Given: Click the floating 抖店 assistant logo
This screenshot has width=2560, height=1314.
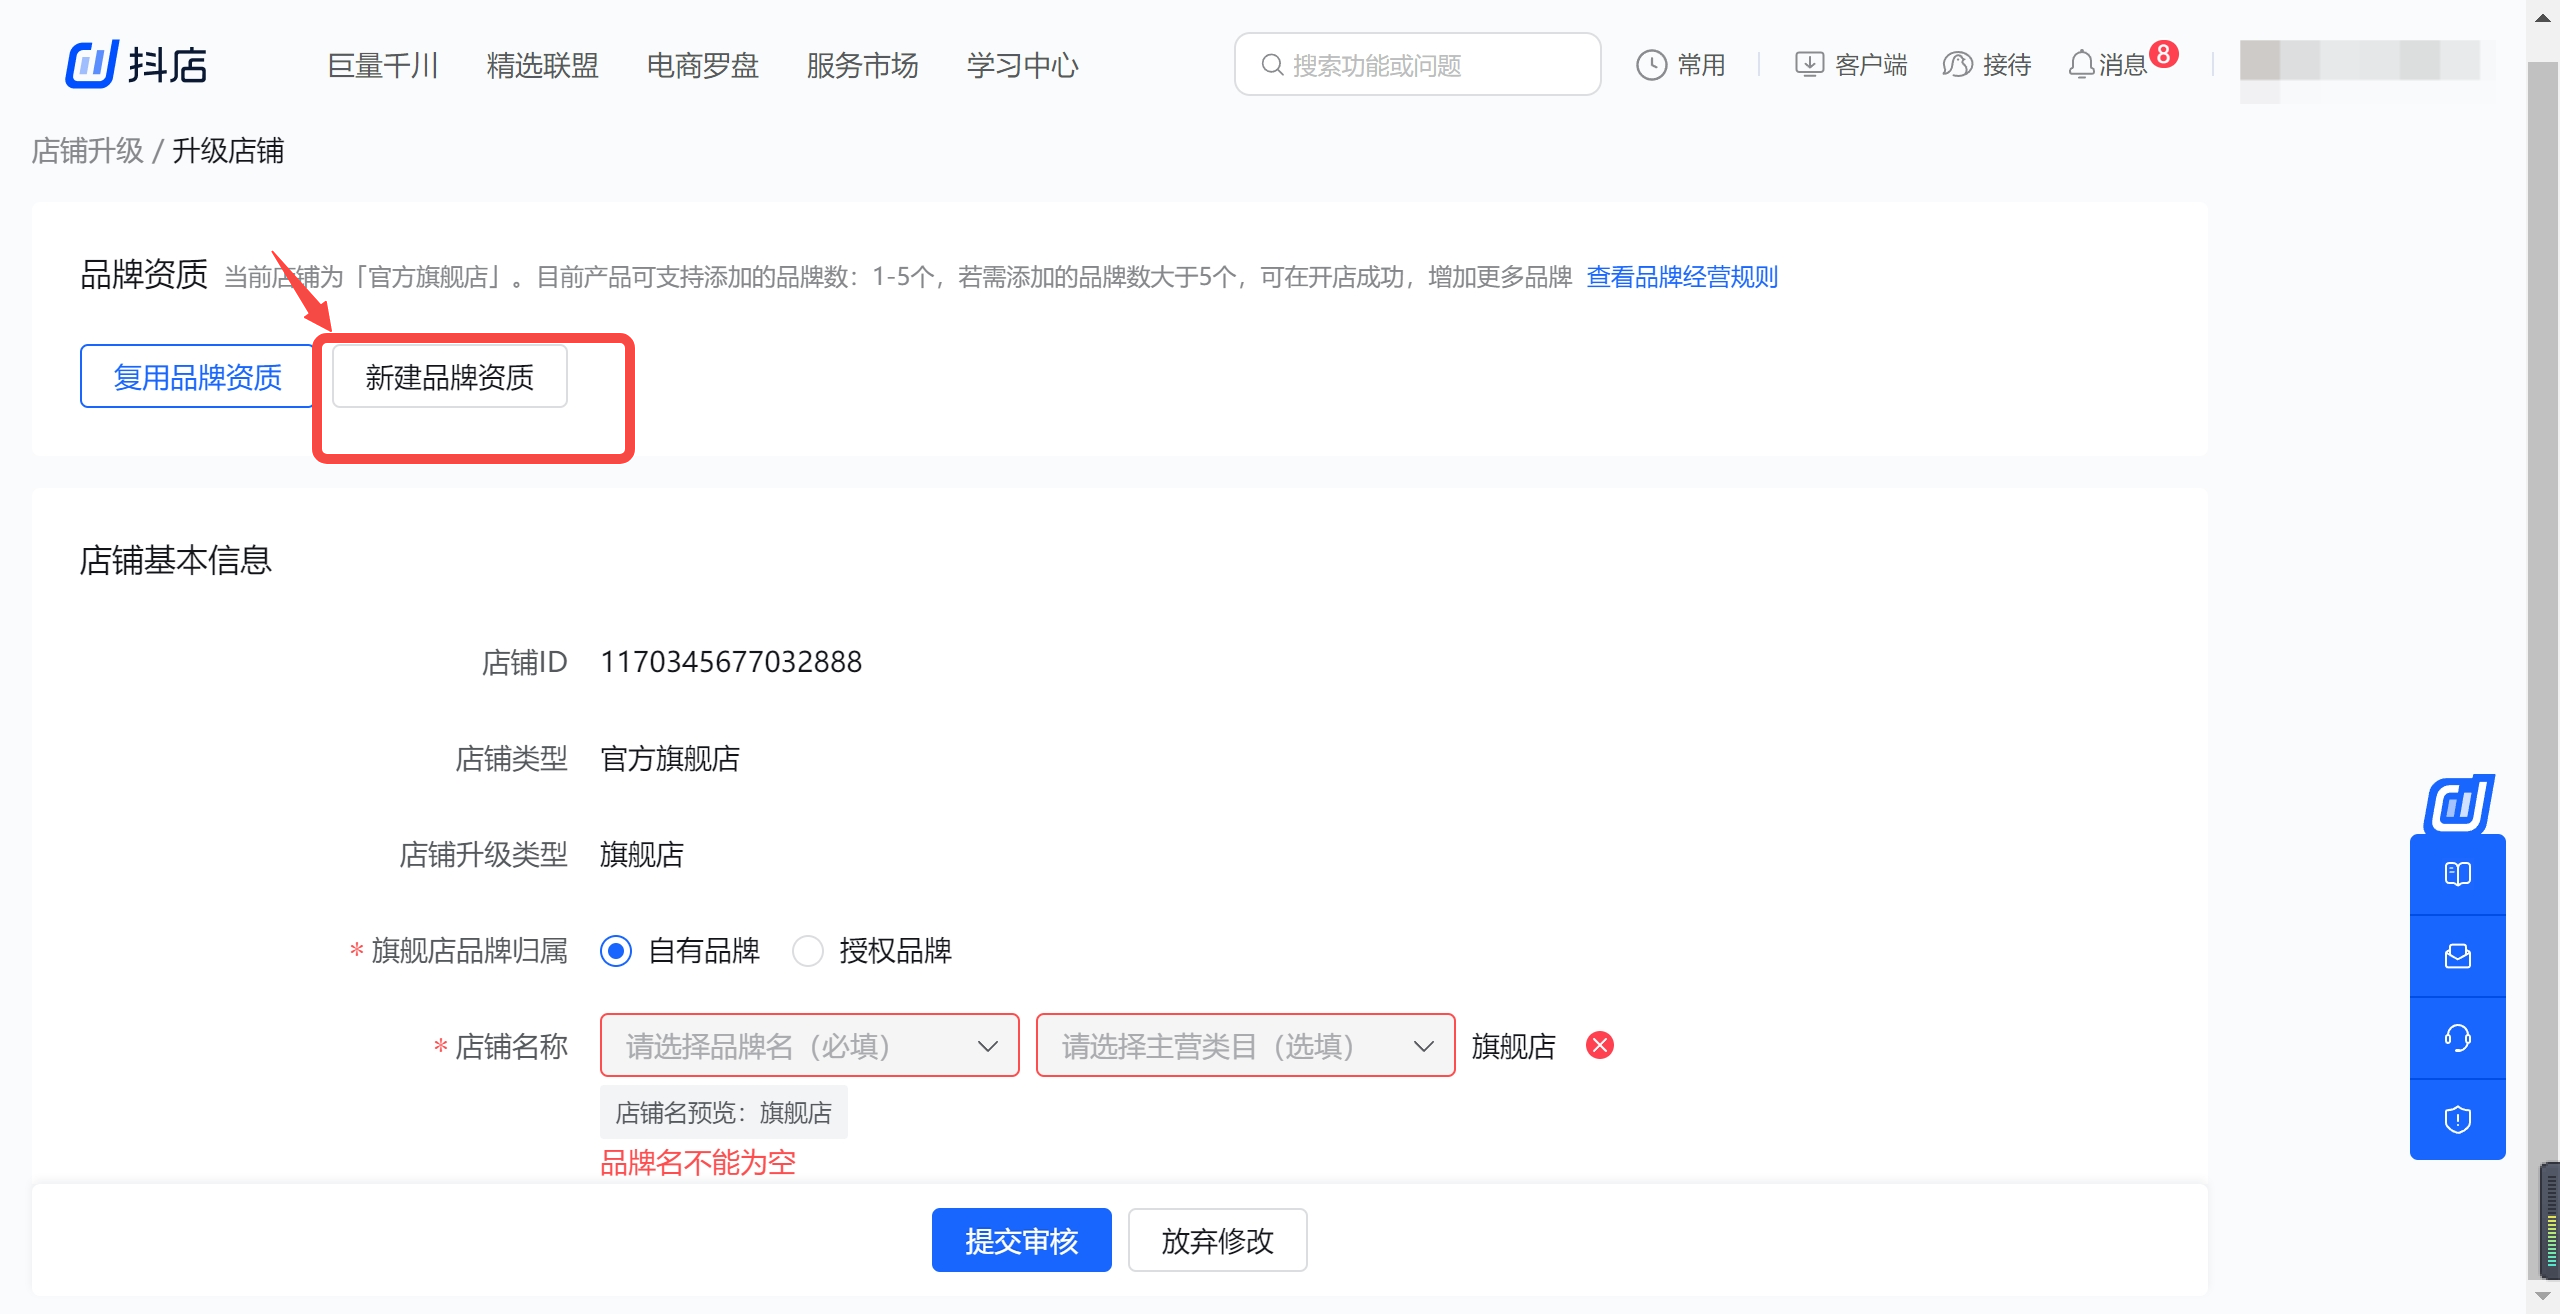Looking at the screenshot, I should point(2459,804).
